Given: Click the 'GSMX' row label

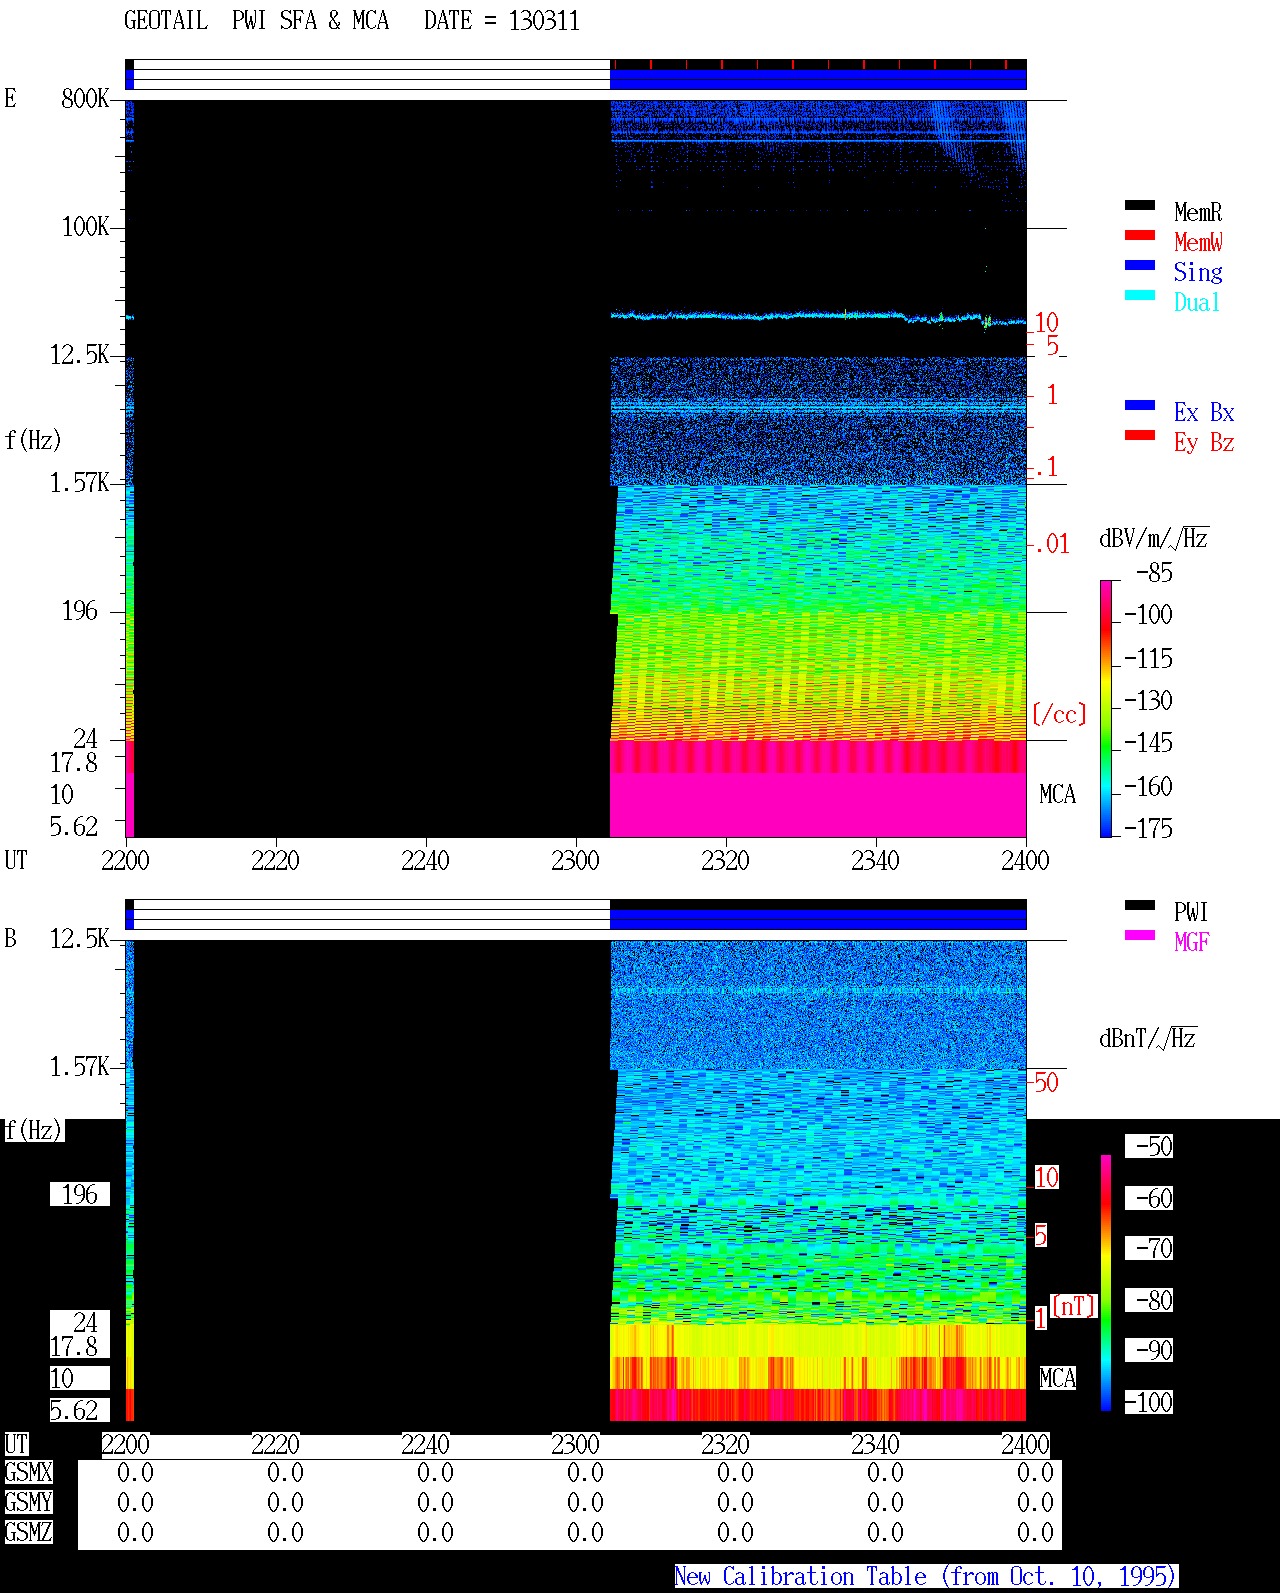Looking at the screenshot, I should pyautogui.click(x=28, y=1472).
